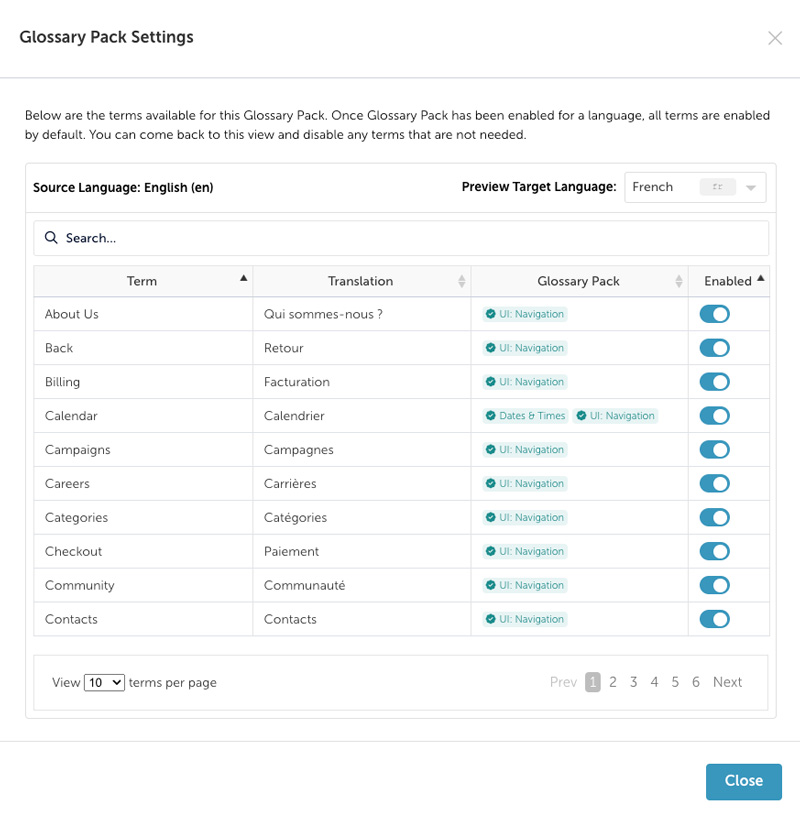
Task: Click the term Campaigns
Action: [77, 450]
